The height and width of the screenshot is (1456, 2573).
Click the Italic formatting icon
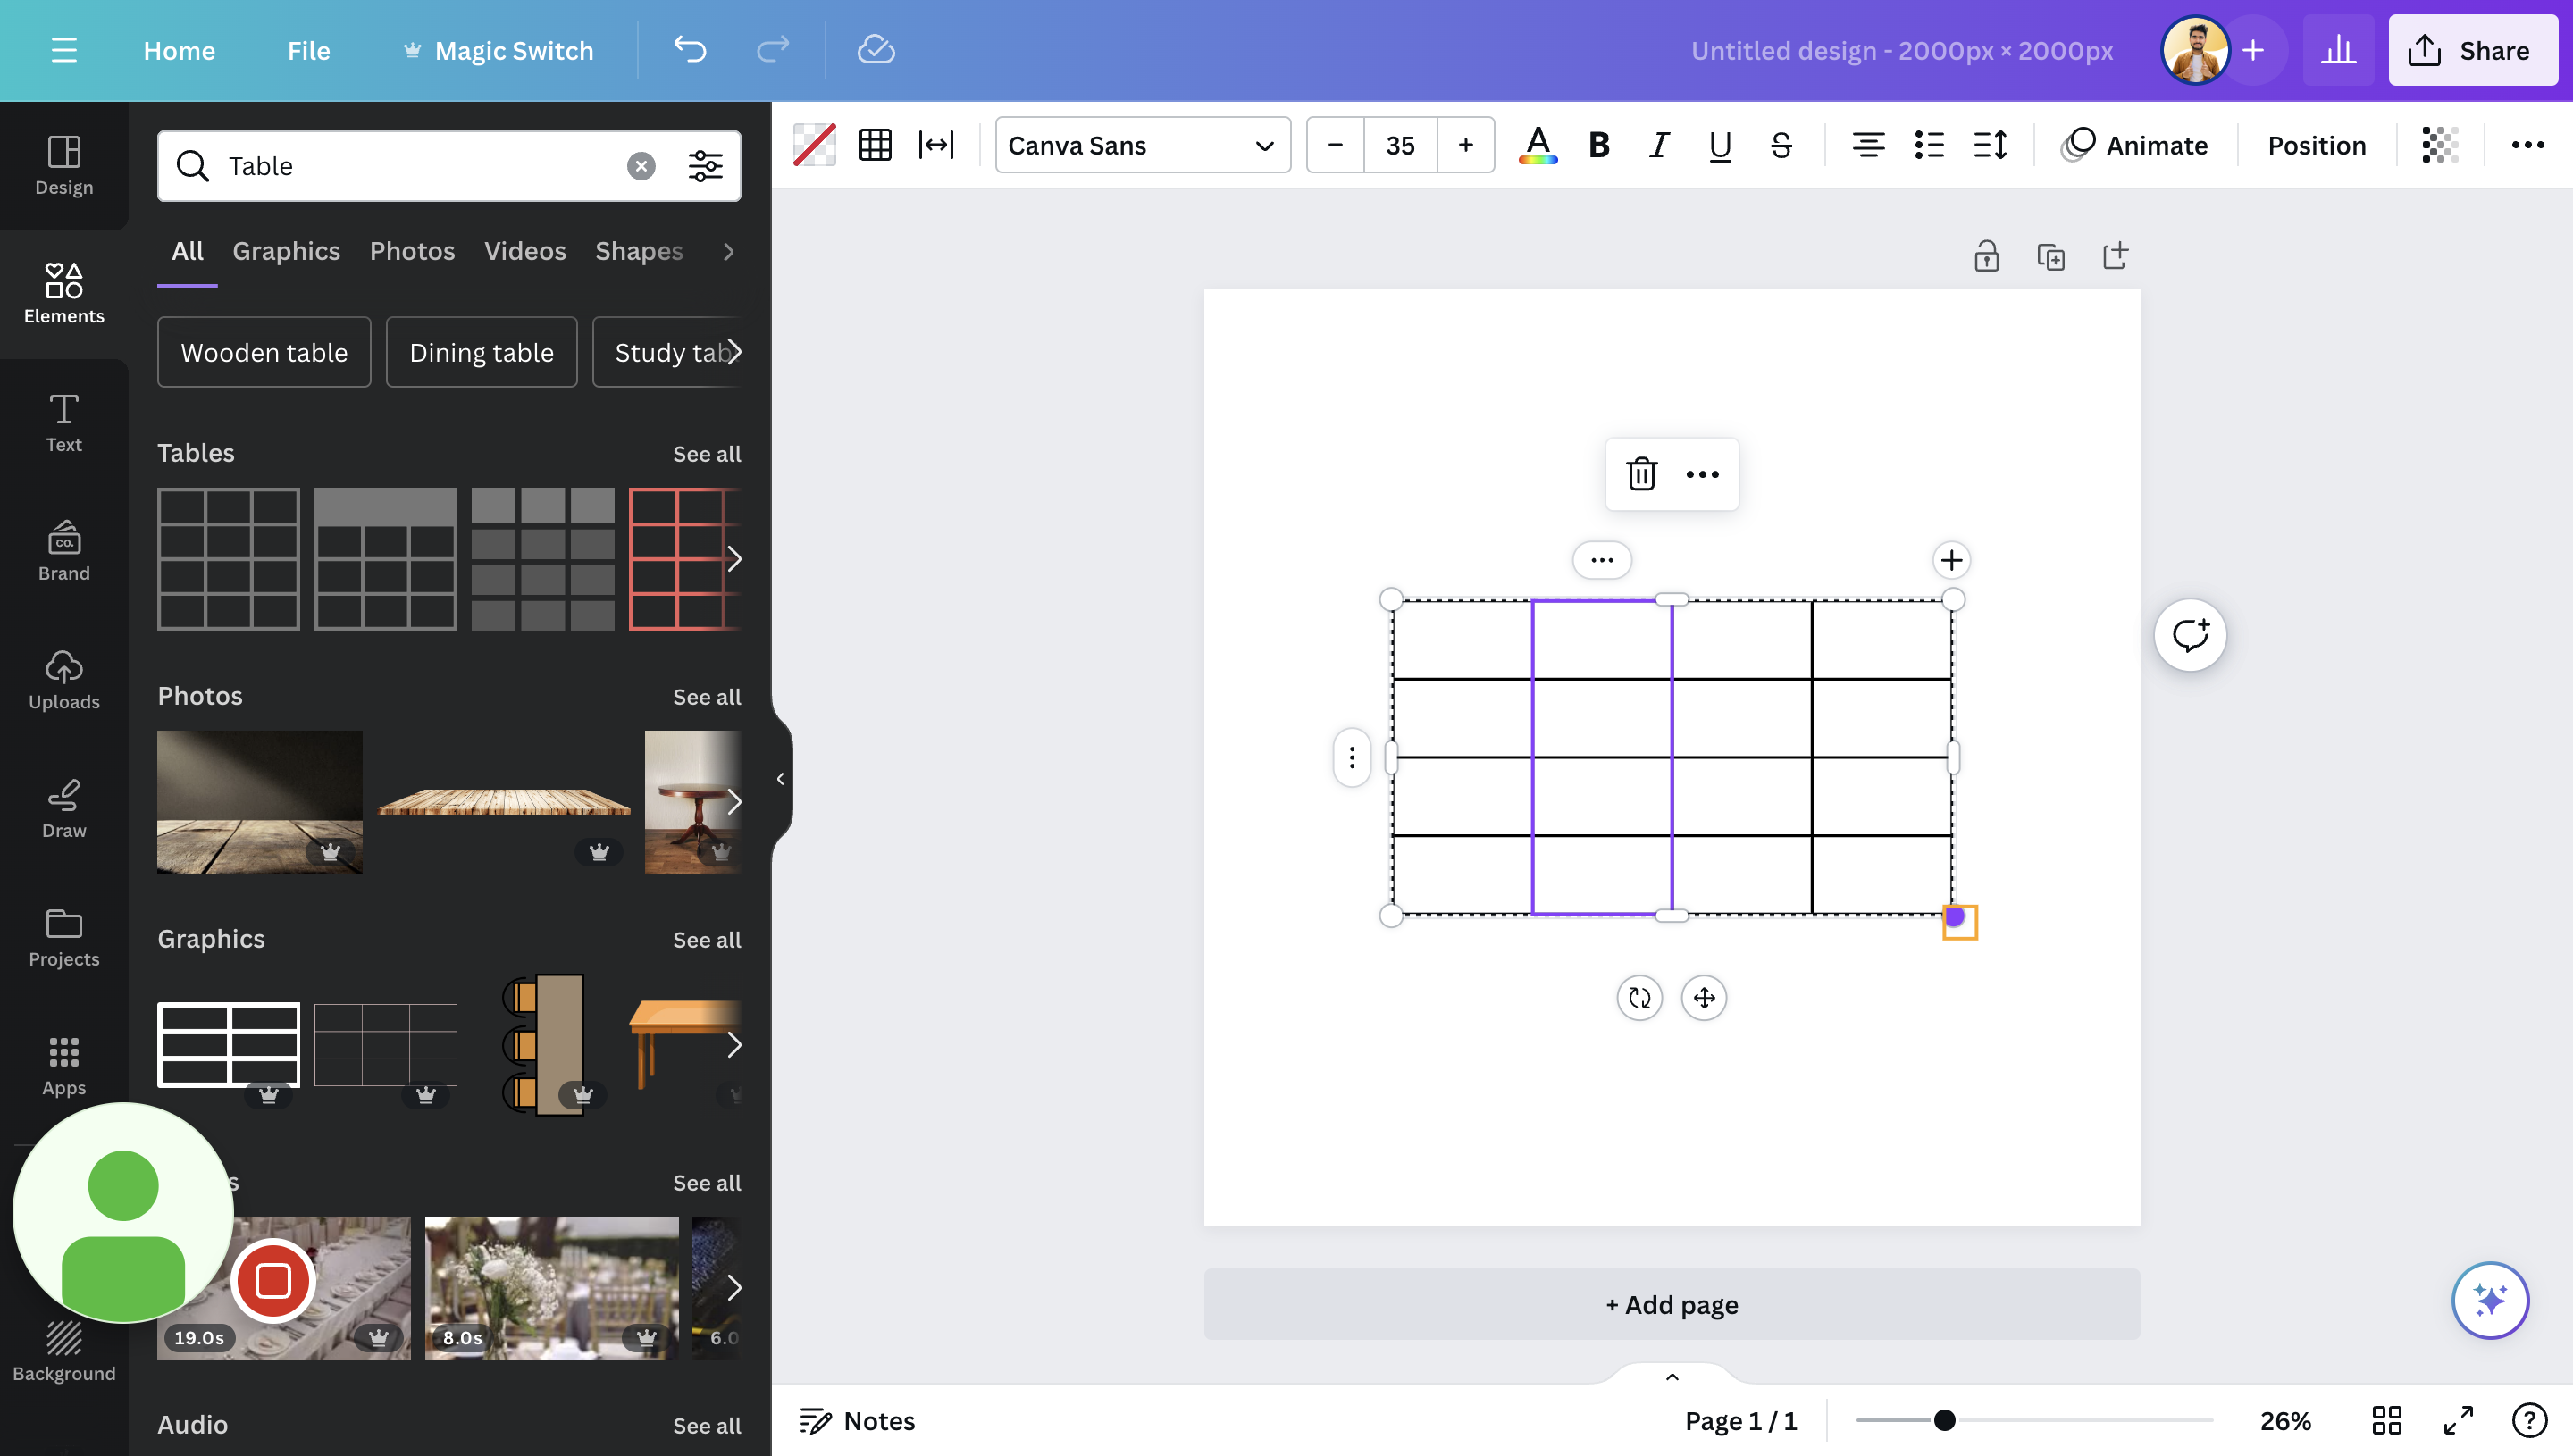1655,145
